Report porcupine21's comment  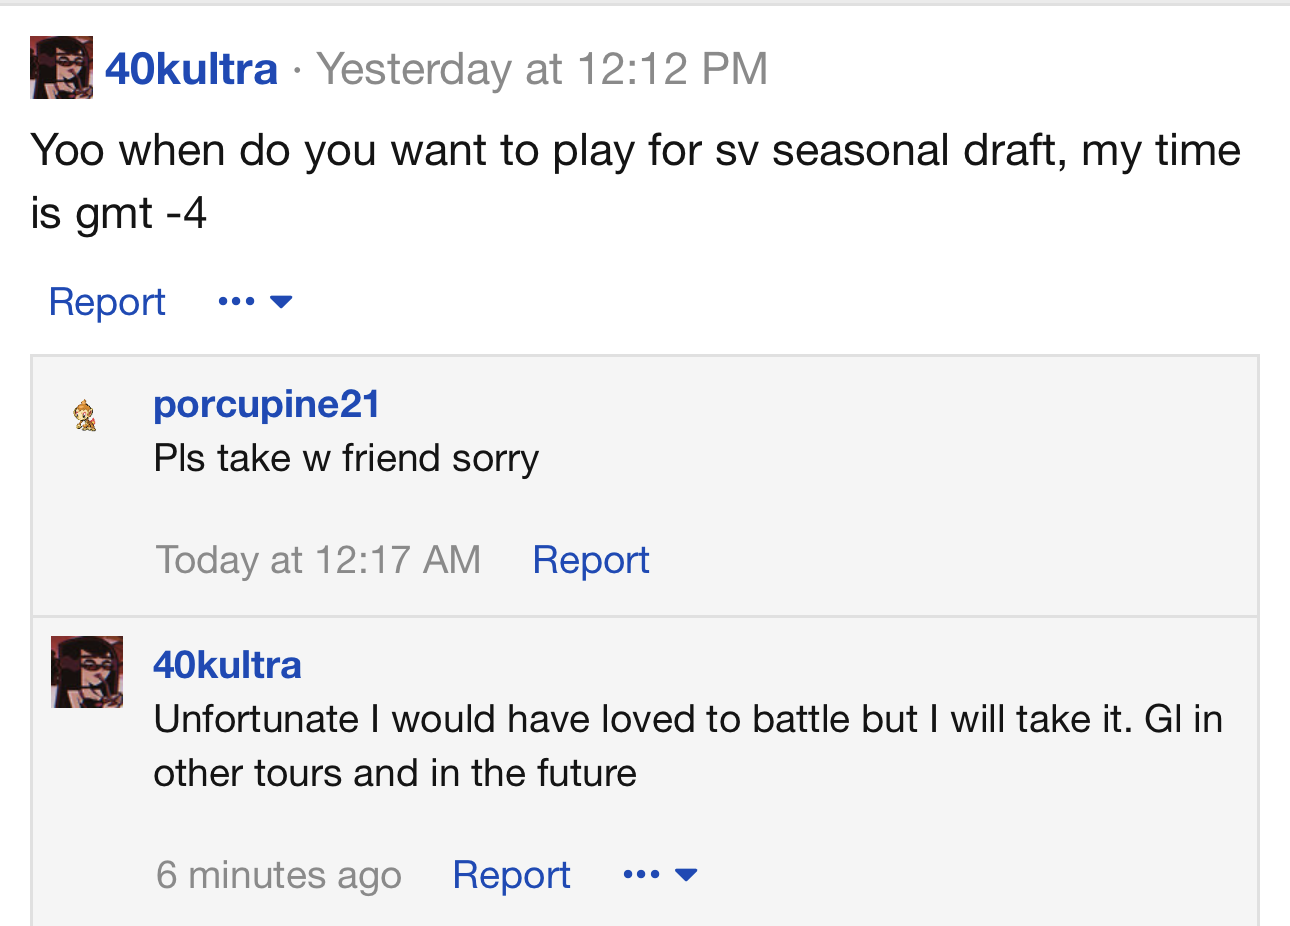pos(591,560)
